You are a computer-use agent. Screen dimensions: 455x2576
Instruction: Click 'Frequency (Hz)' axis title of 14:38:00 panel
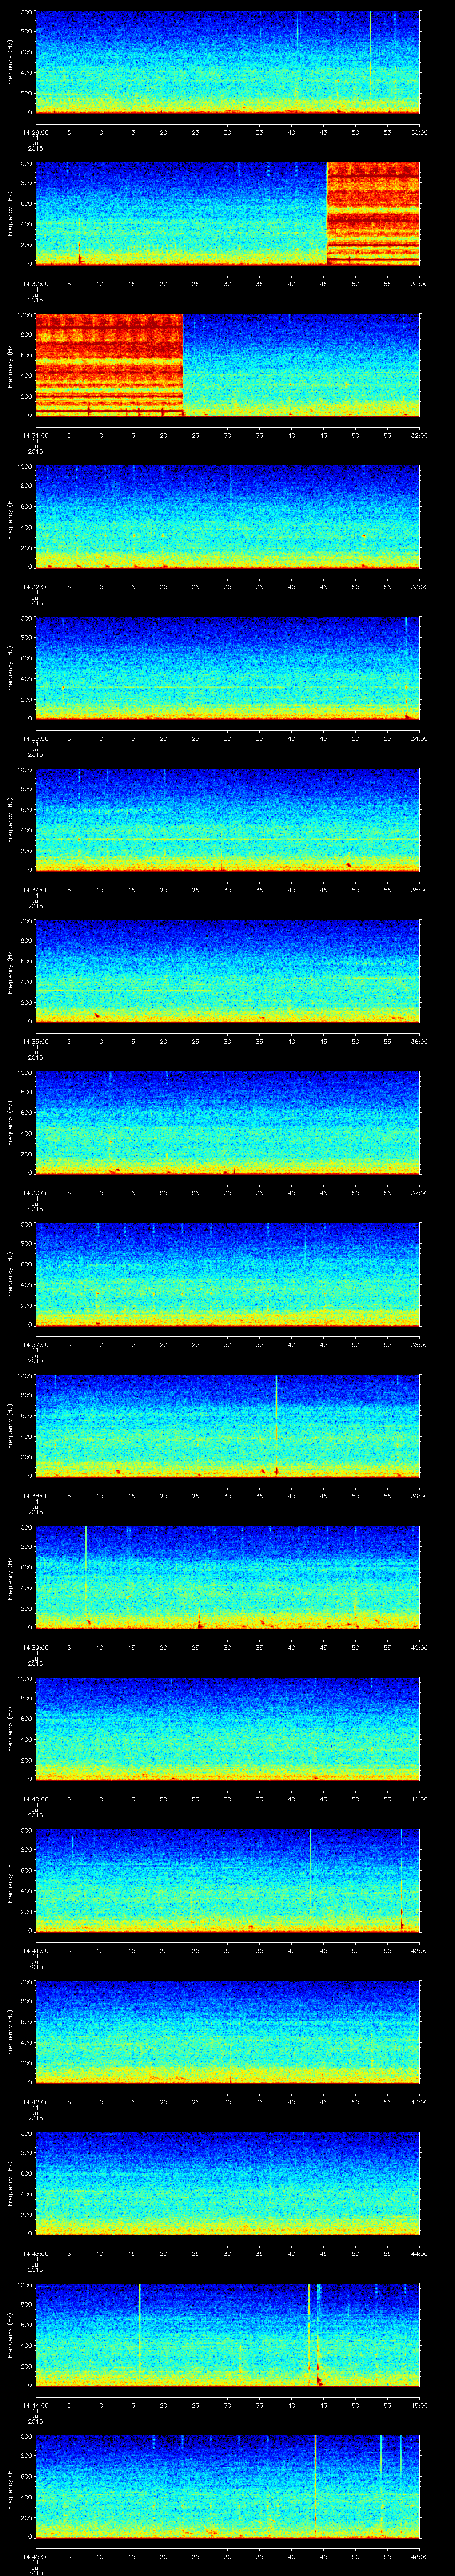[x=10, y=1427]
